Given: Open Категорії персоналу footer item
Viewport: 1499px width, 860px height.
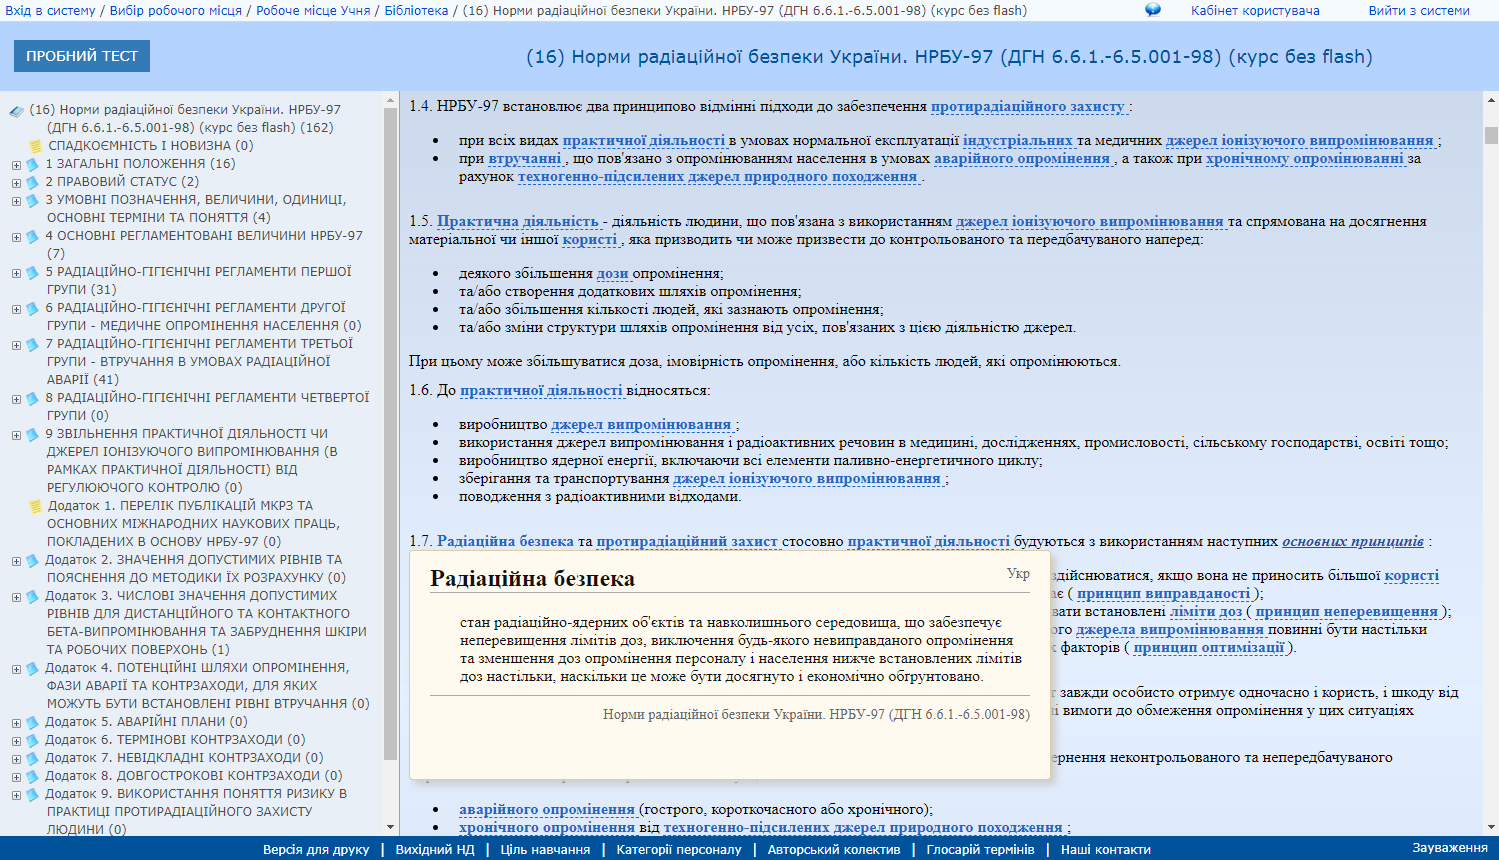Looking at the screenshot, I should 679,849.
